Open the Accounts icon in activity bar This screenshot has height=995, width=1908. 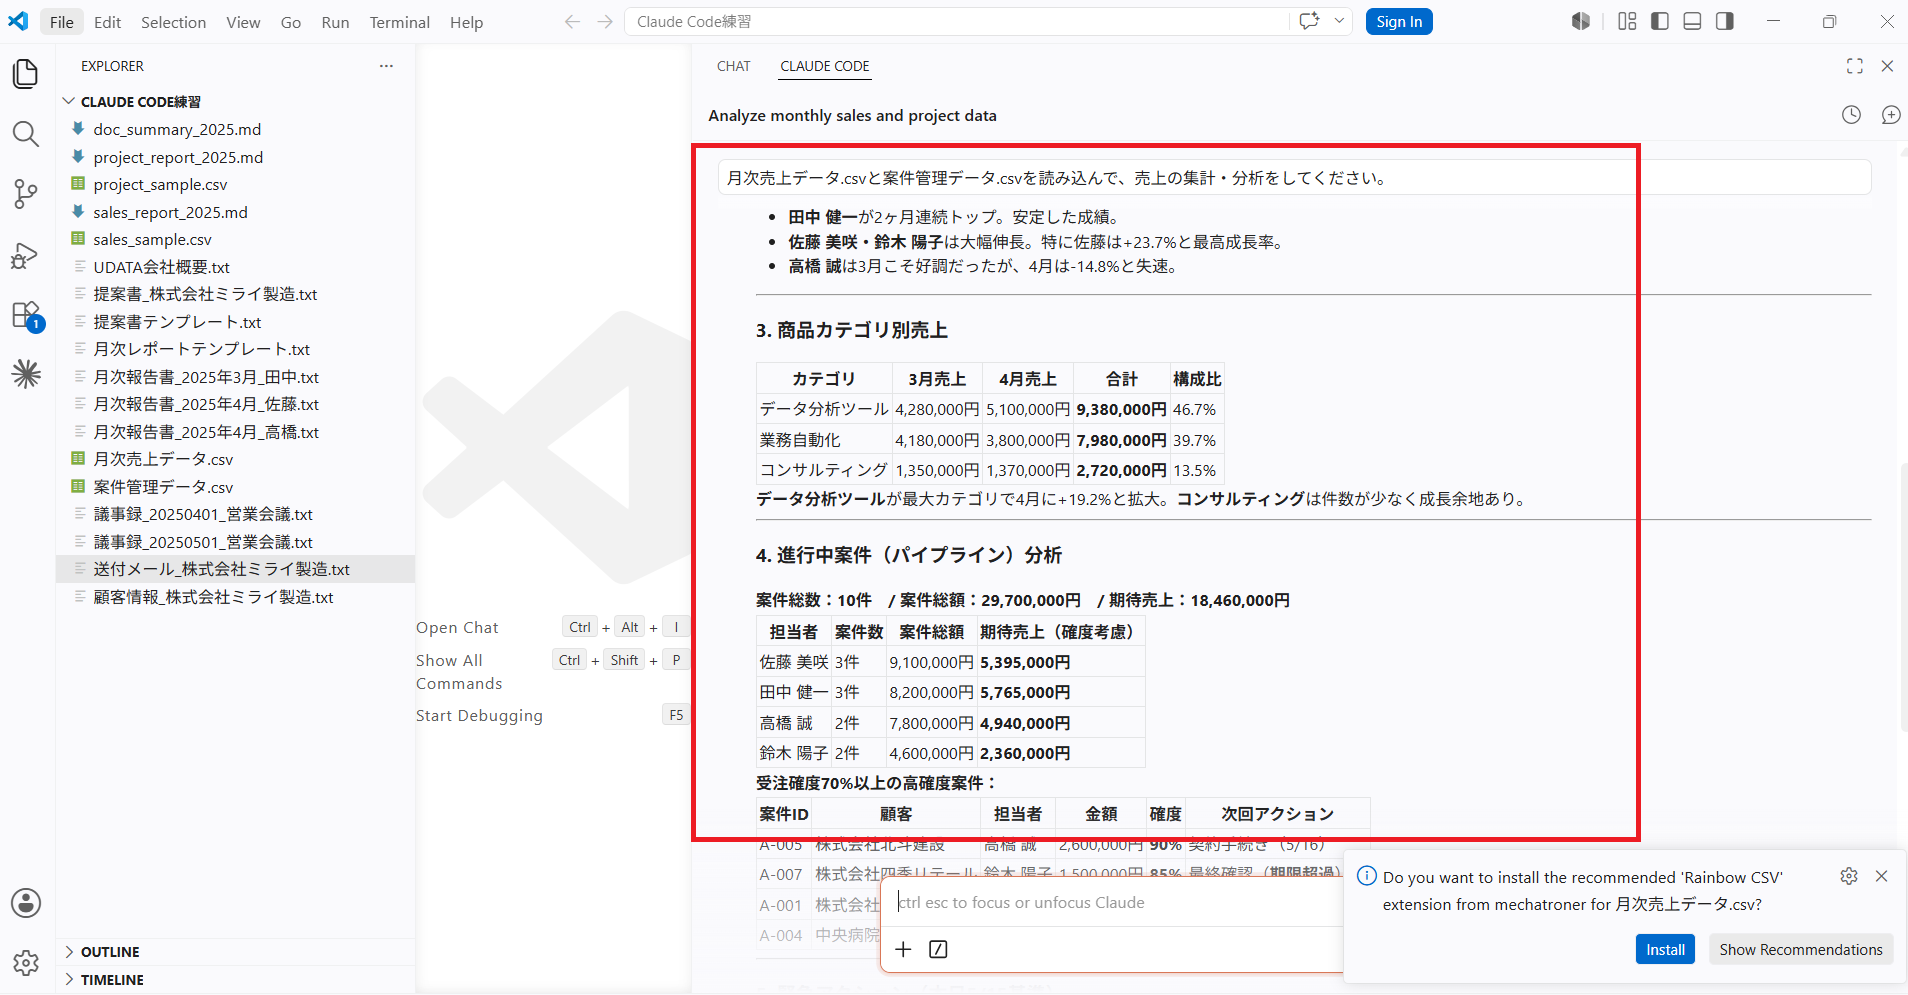coord(26,903)
